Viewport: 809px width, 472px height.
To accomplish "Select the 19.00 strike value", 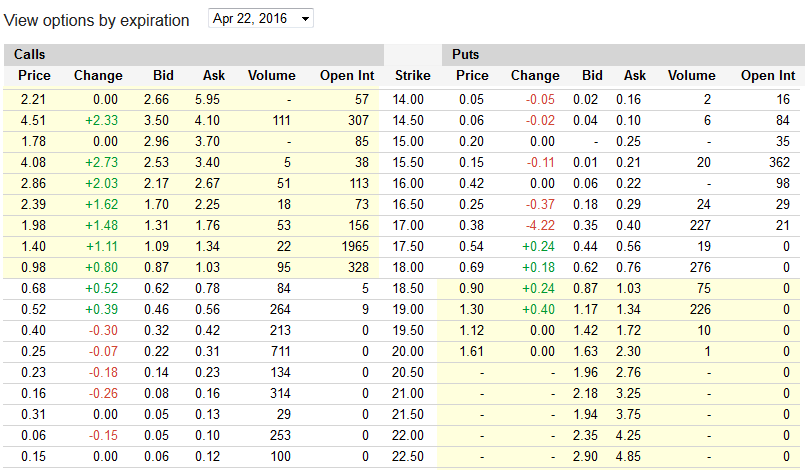I will click(408, 310).
